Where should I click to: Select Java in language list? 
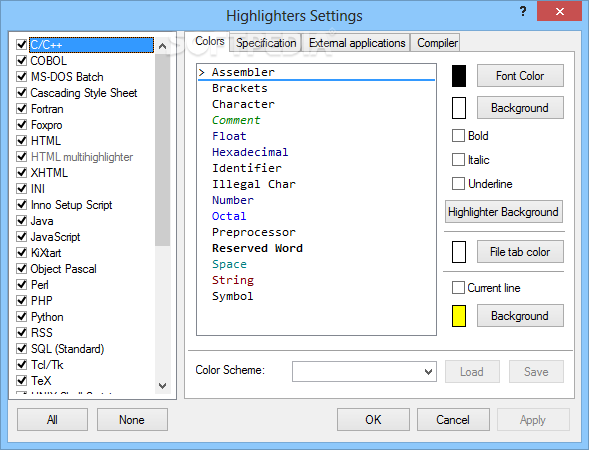click(42, 220)
